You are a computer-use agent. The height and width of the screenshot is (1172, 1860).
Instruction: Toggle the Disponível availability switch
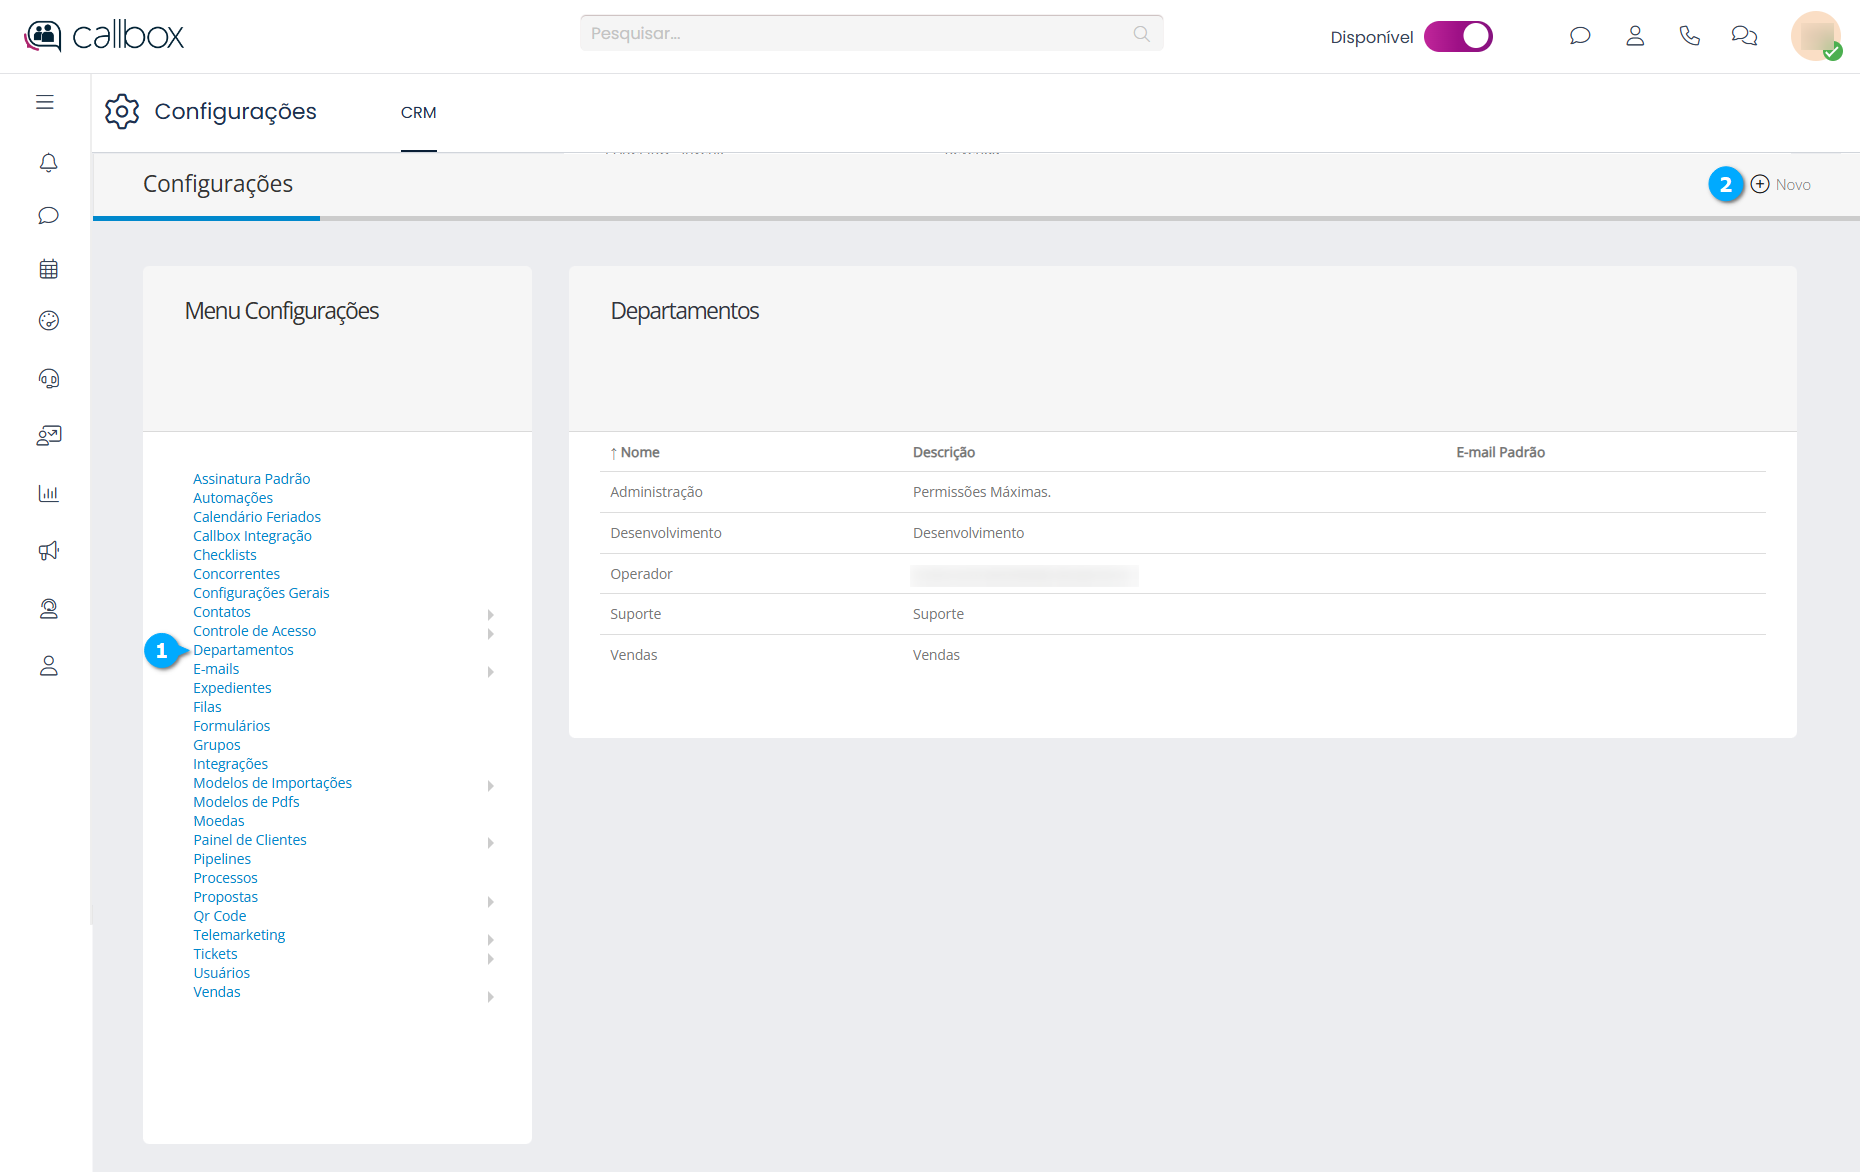click(x=1458, y=36)
